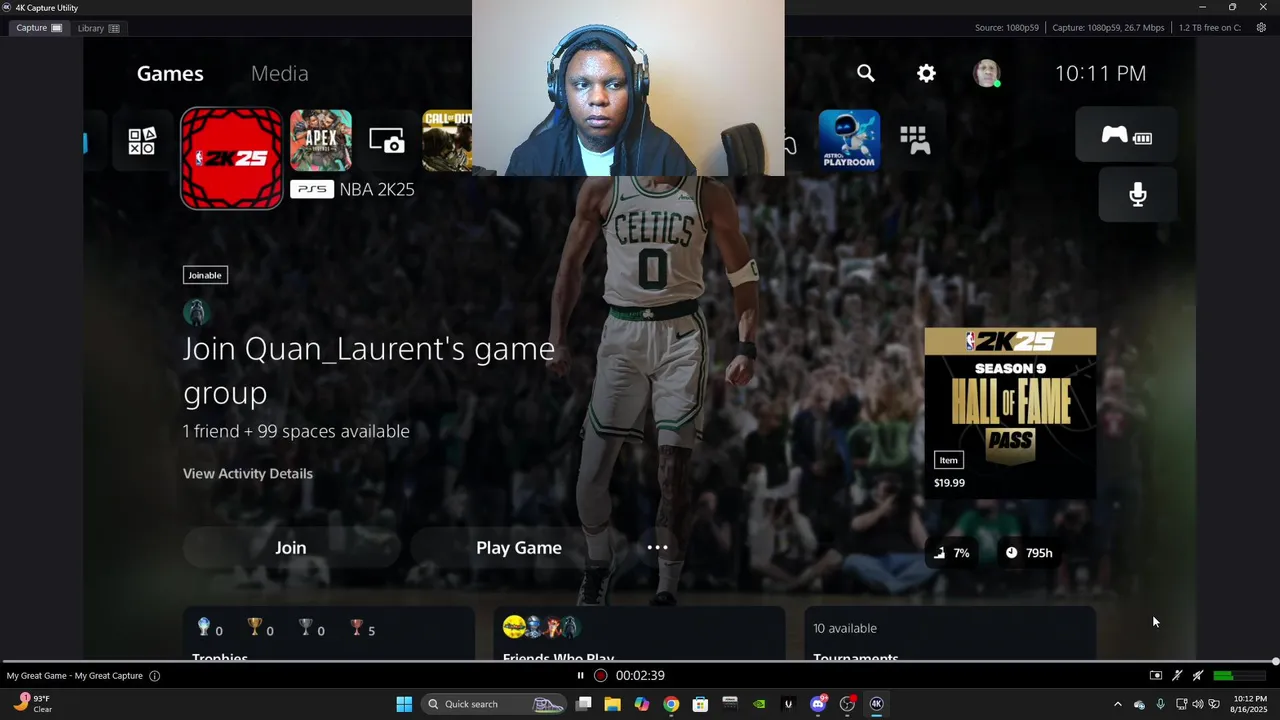Take a screenshot with the snapshot icon
The width and height of the screenshot is (1280, 720).
click(1156, 676)
